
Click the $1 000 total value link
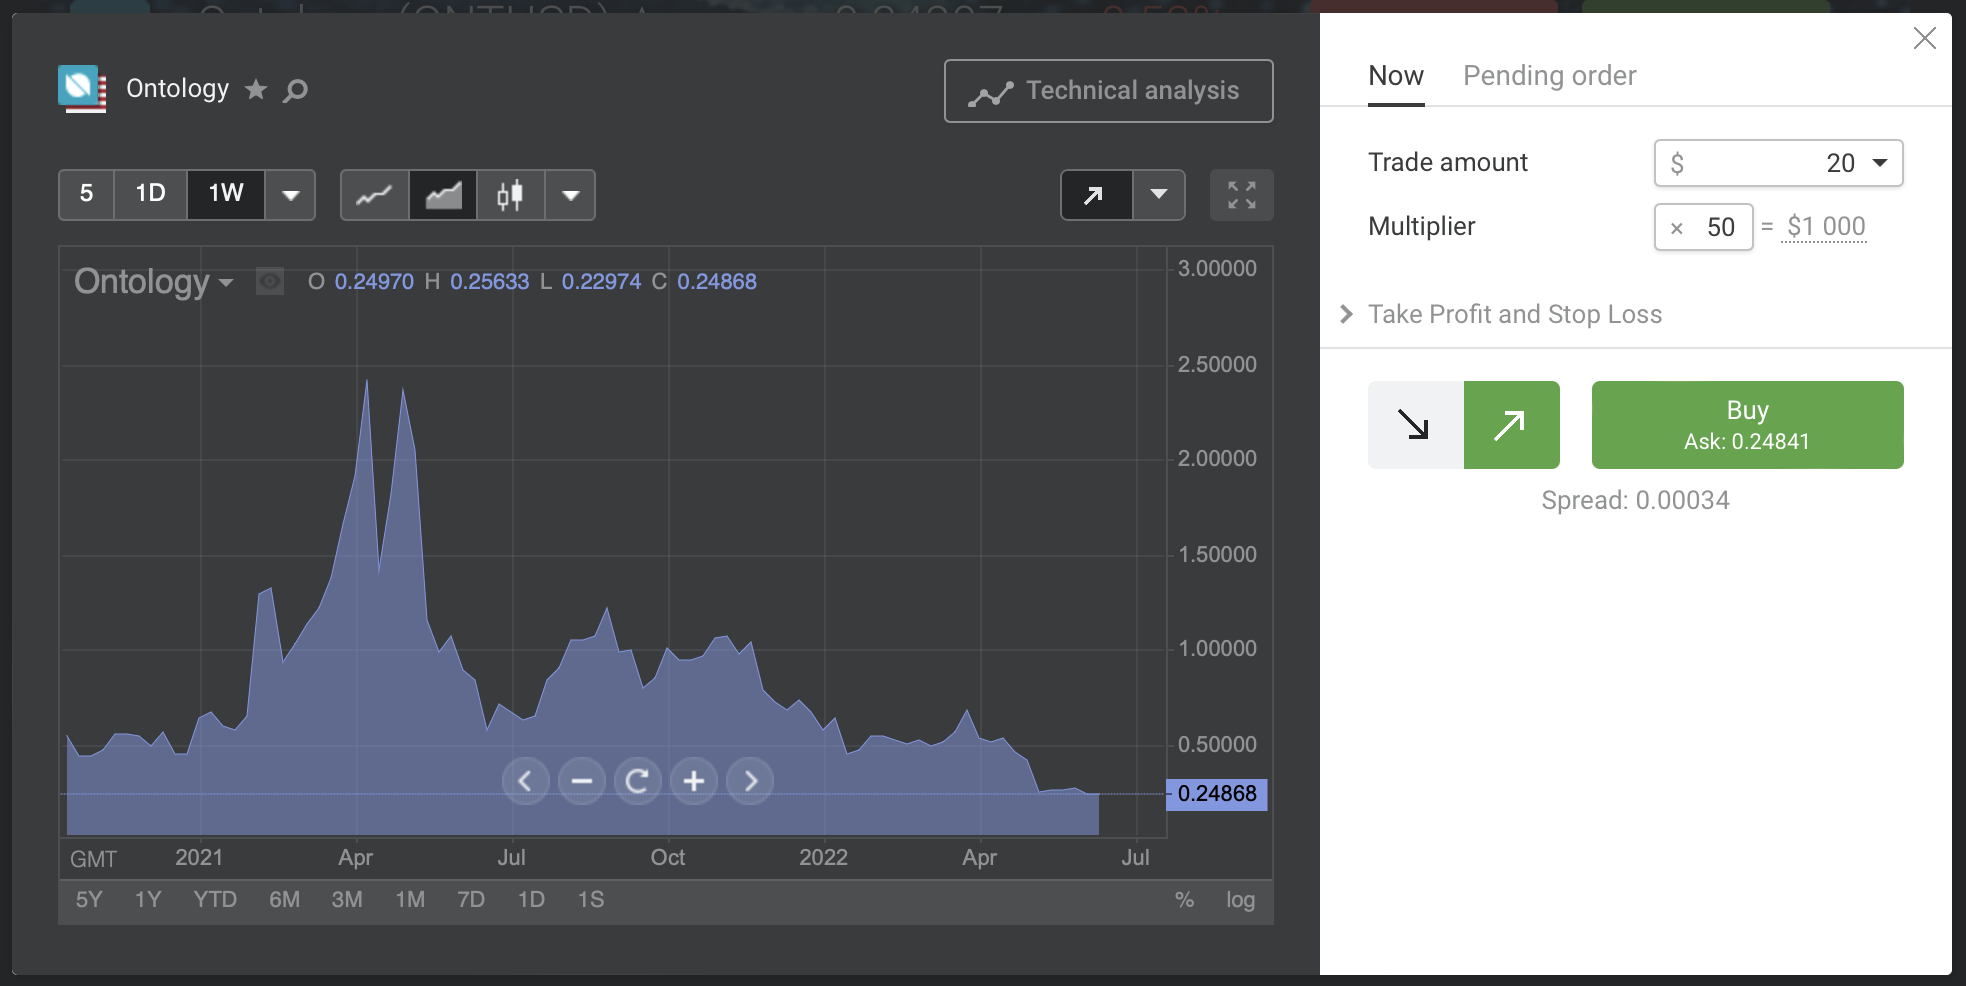tap(1826, 227)
